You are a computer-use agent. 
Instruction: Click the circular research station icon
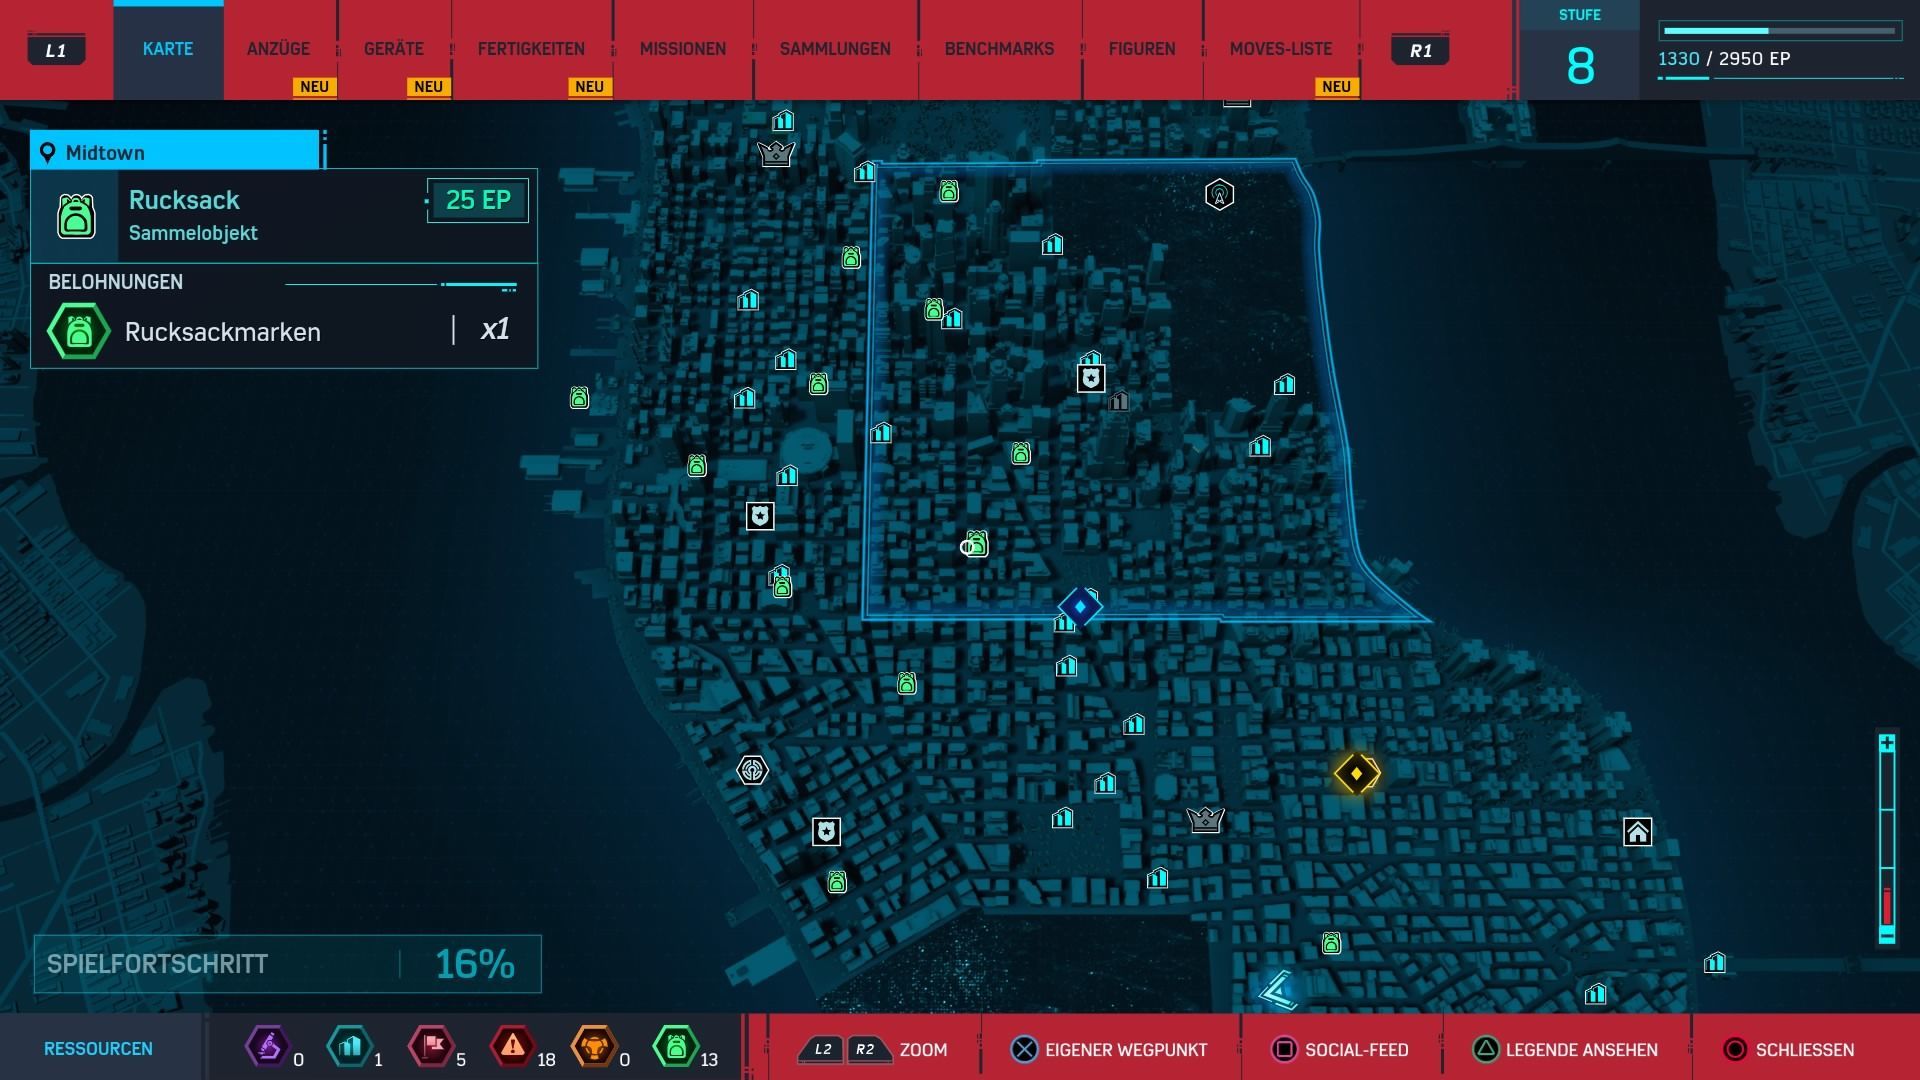tap(752, 770)
